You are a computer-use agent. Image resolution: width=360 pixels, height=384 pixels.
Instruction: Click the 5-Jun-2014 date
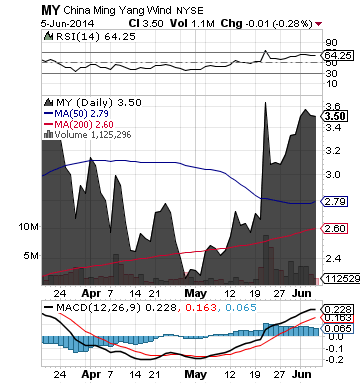(68, 24)
